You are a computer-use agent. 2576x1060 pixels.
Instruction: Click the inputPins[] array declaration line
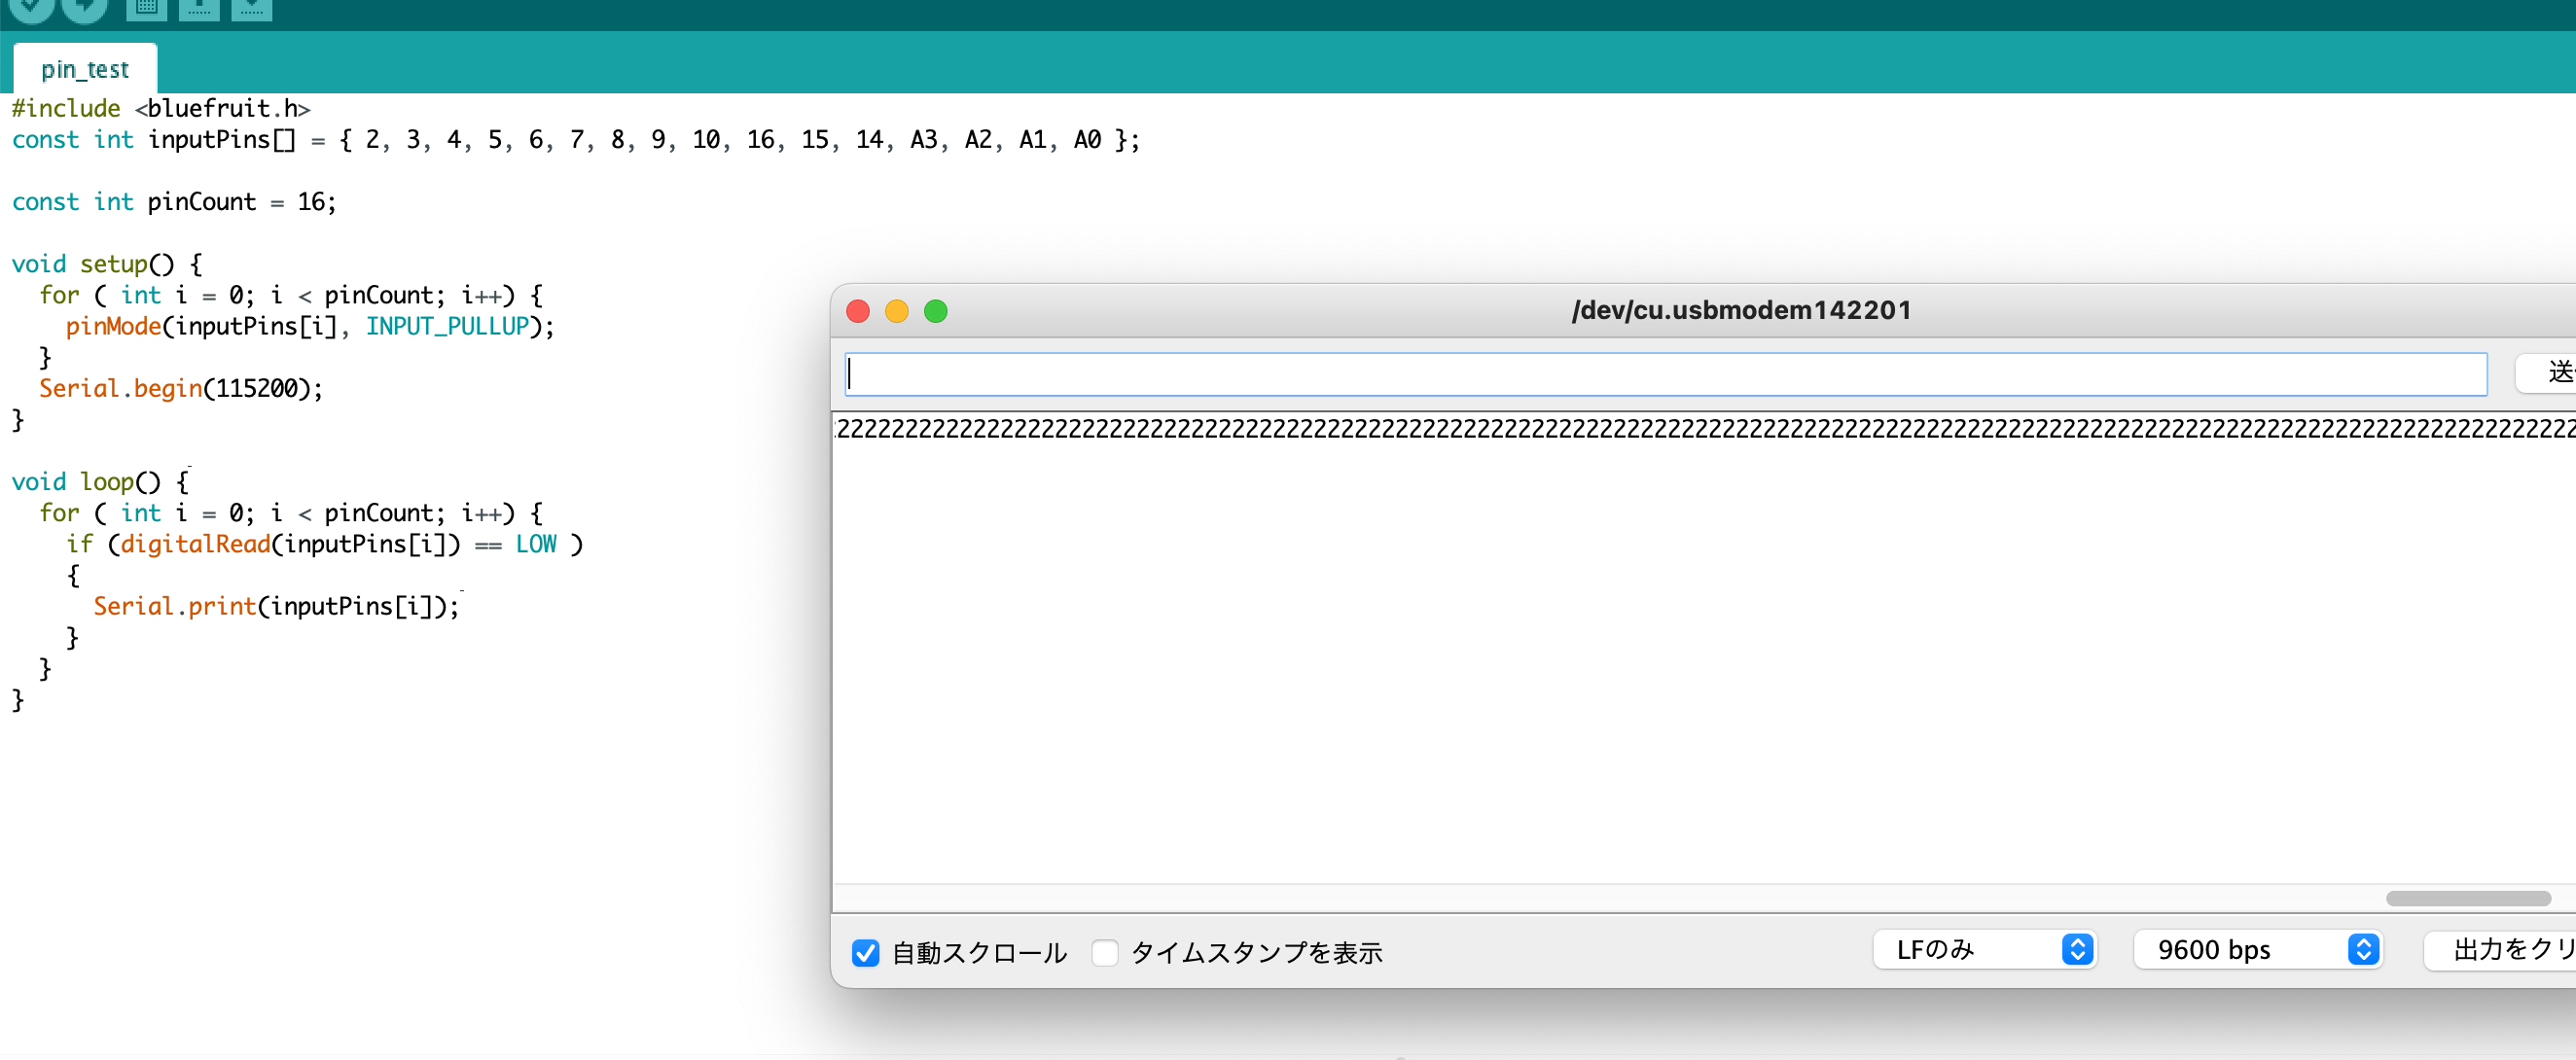575,139
